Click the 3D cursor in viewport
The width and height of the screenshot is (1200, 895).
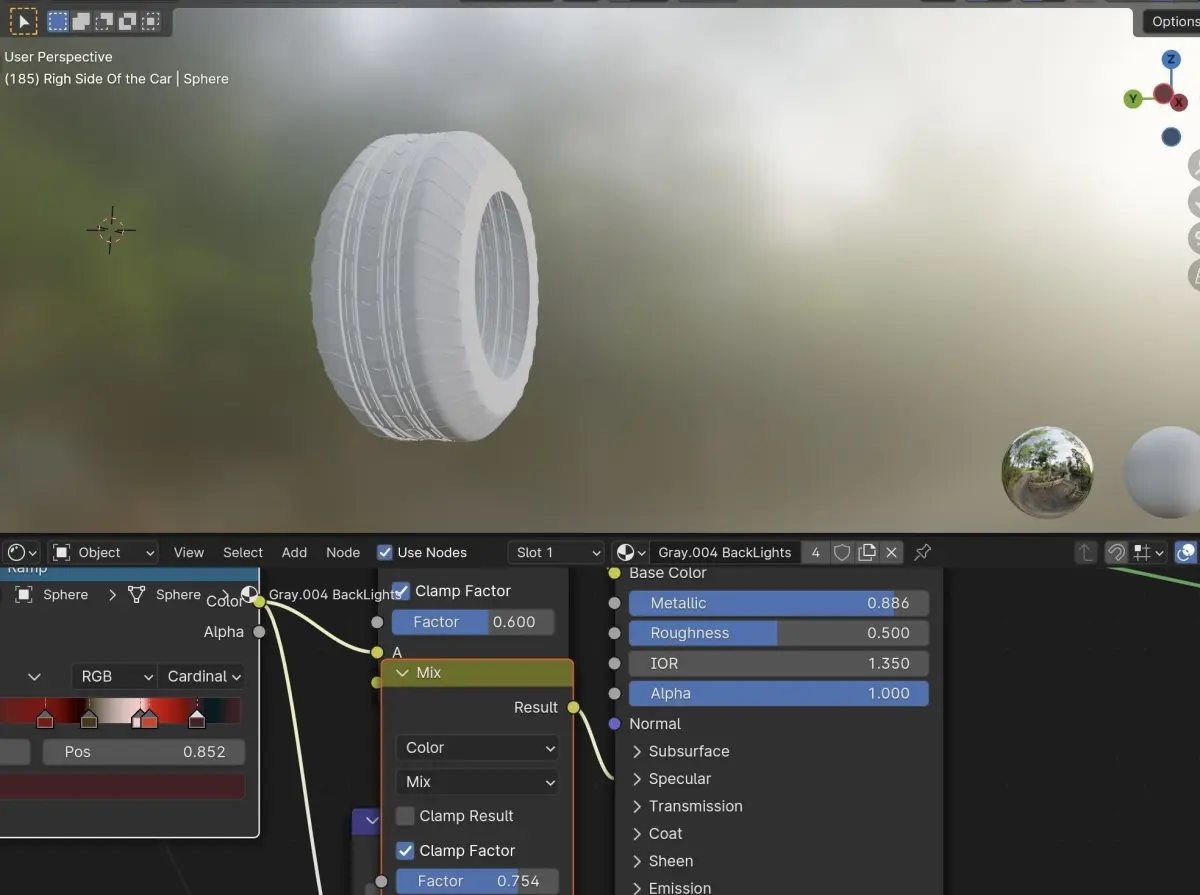[x=111, y=230]
